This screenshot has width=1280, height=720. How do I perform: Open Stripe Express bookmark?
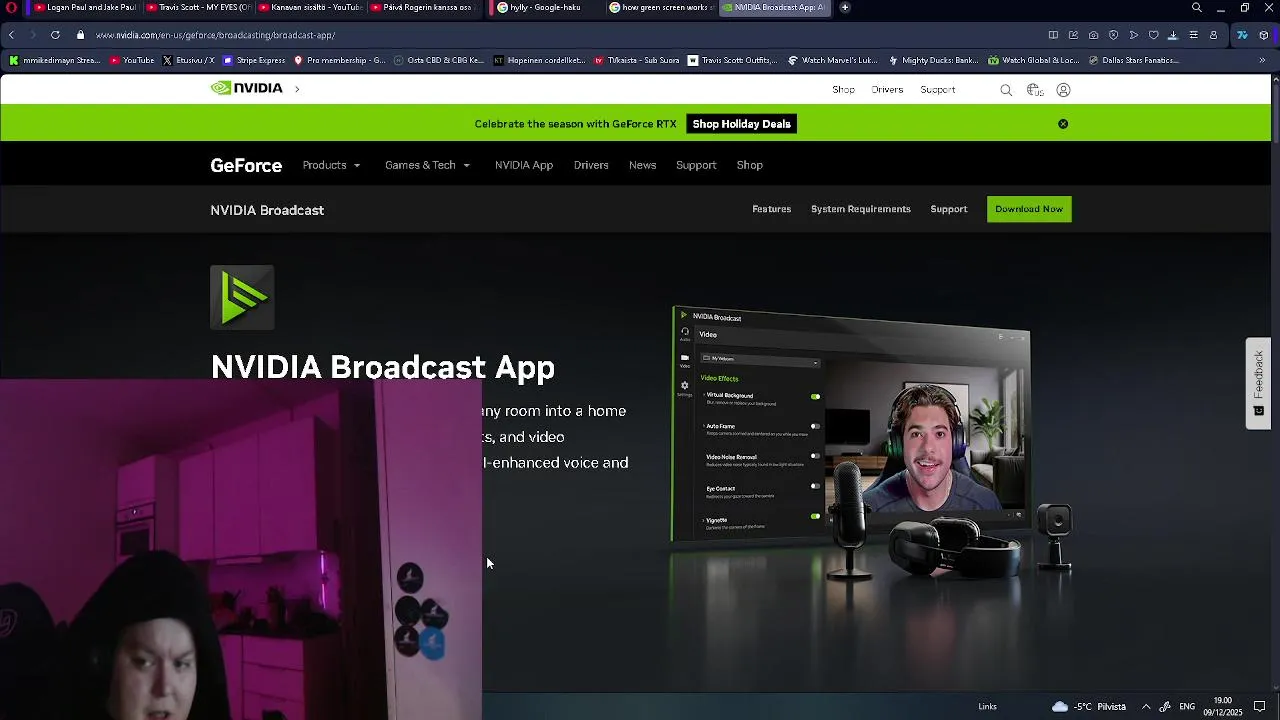click(x=254, y=60)
